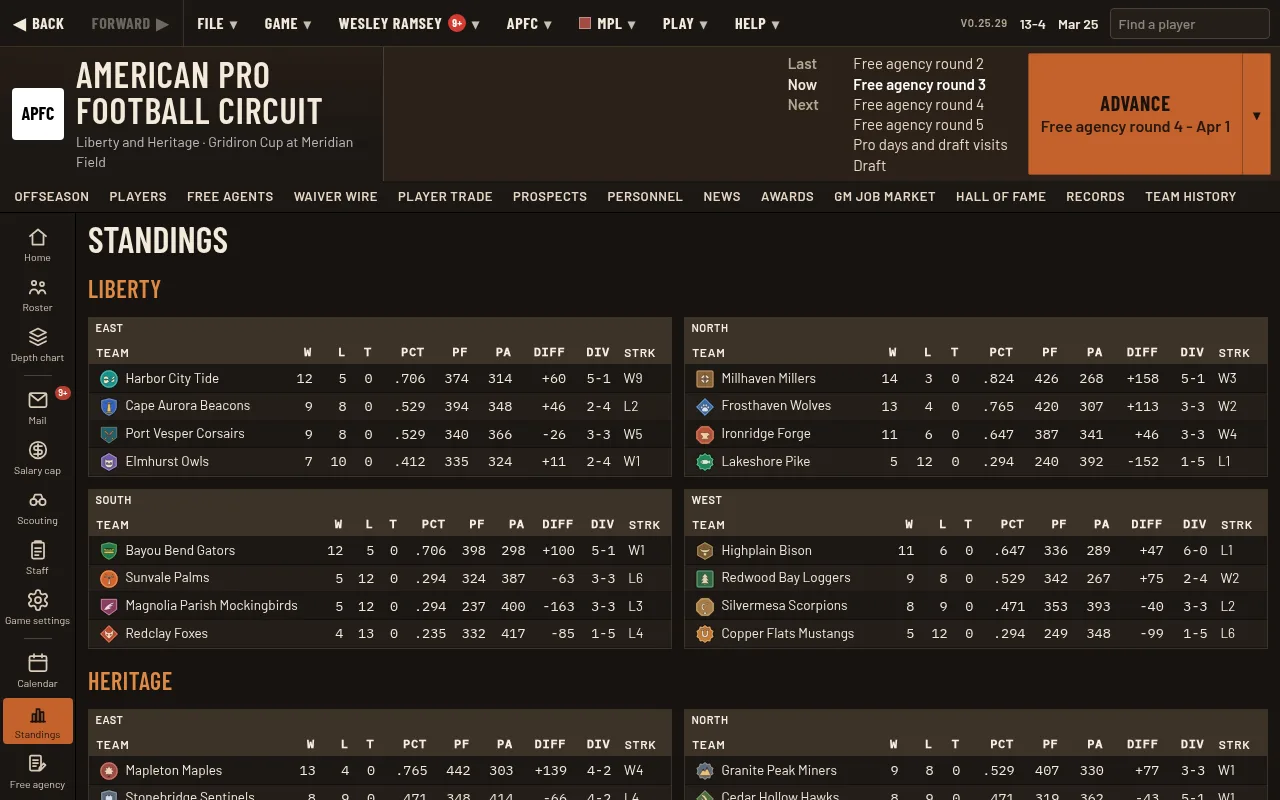This screenshot has width=1280, height=800.
Task: Open the Standings item in the sidebar
Action: coord(37,722)
